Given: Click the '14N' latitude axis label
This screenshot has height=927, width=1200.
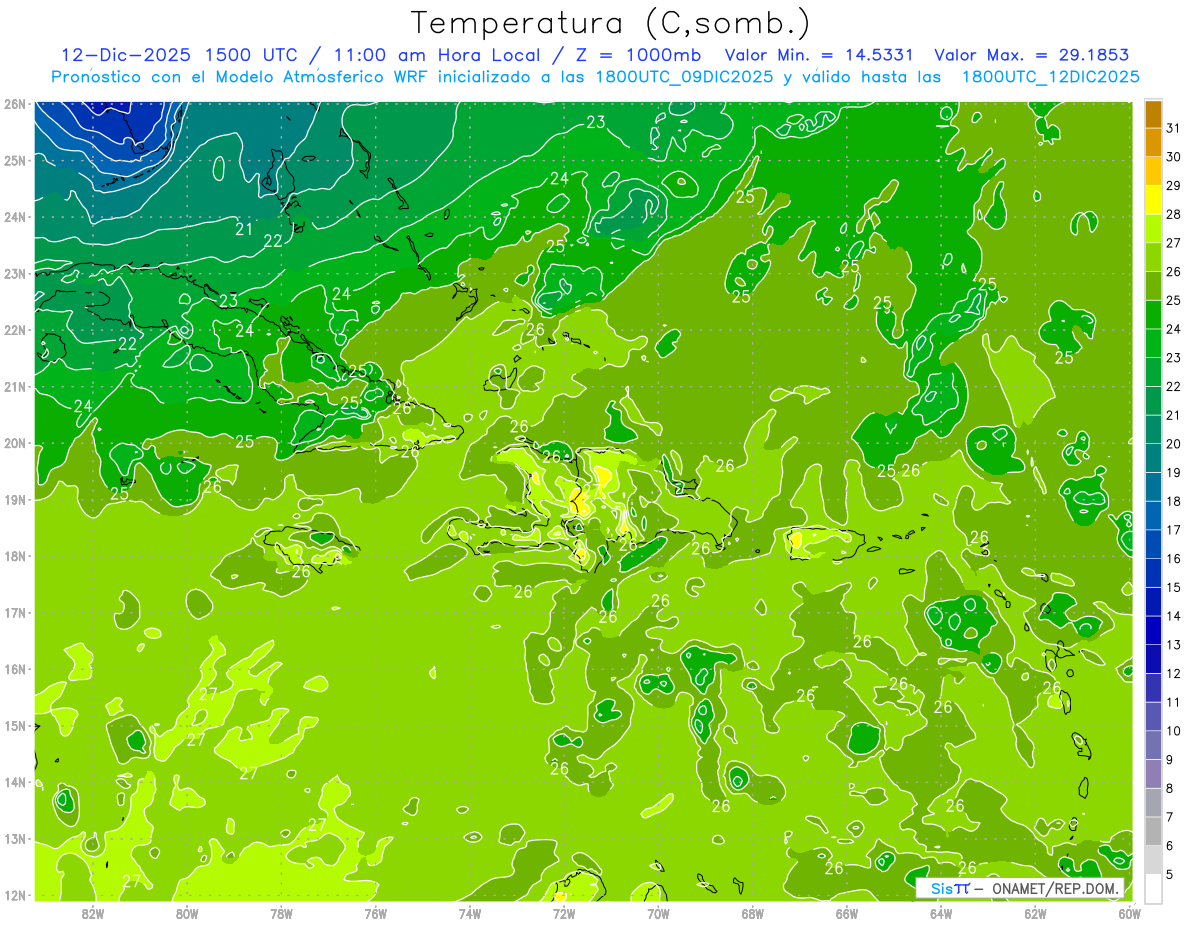Looking at the screenshot, I should click(x=15, y=782).
